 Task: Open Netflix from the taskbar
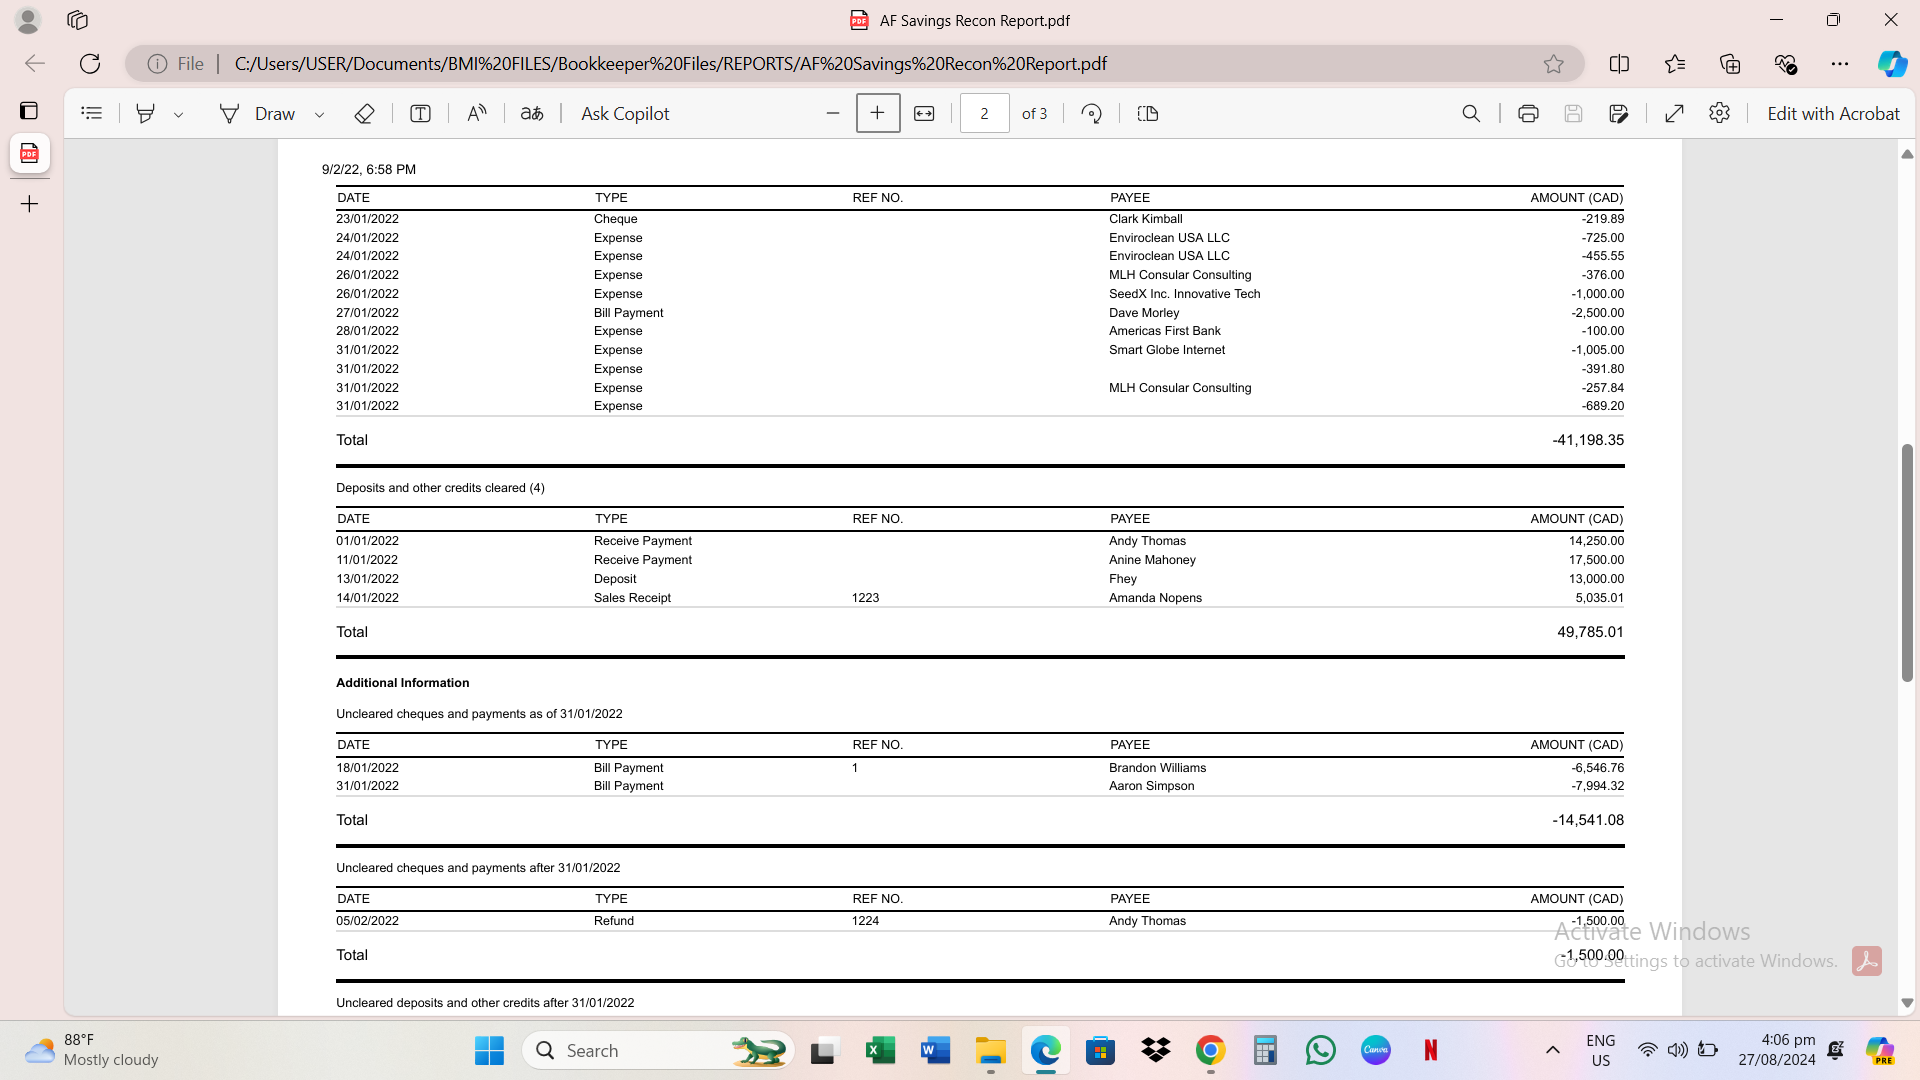(x=1430, y=1051)
